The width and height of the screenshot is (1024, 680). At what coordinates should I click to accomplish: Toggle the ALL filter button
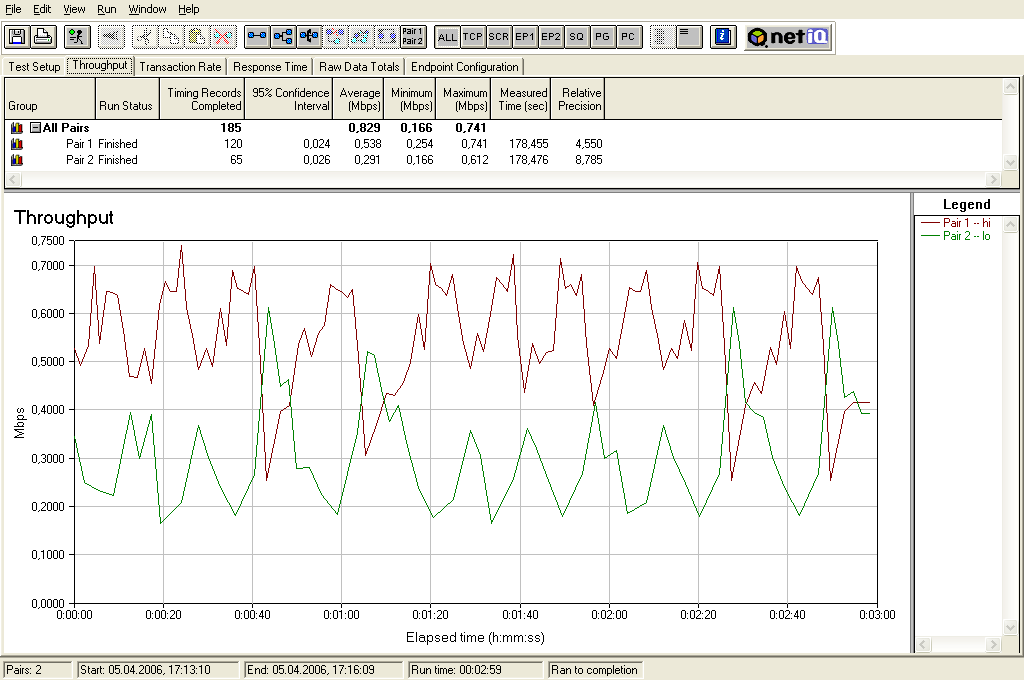tap(447, 37)
